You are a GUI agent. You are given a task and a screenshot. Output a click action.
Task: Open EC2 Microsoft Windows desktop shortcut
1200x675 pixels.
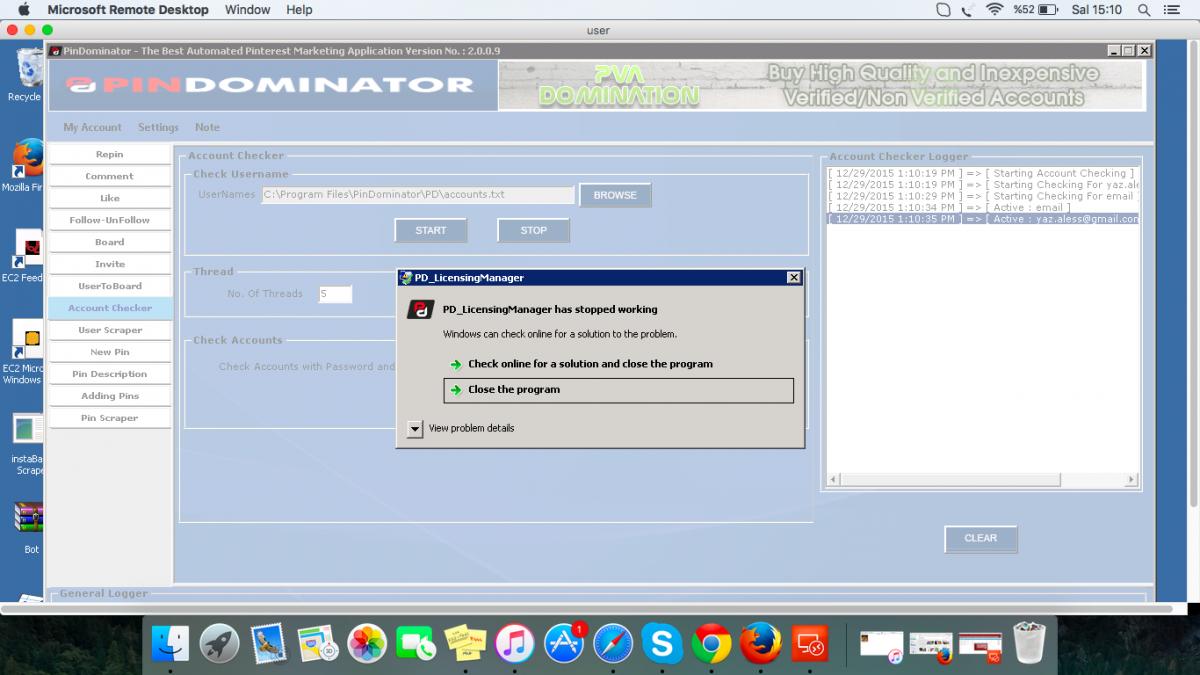click(x=24, y=352)
